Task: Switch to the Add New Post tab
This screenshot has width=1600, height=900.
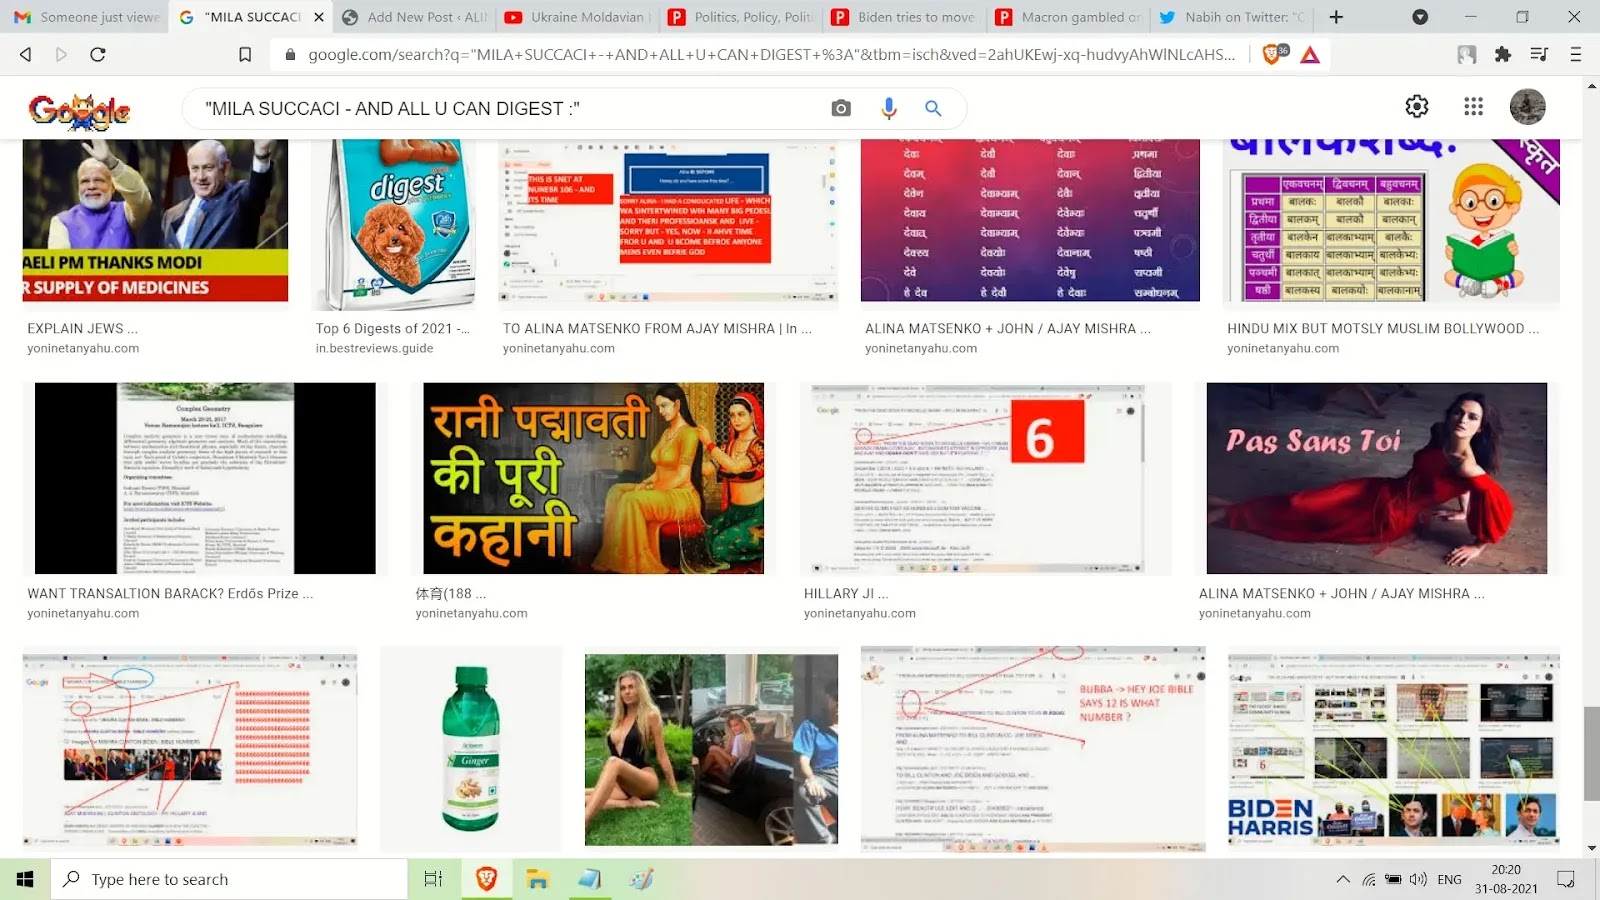Action: point(415,17)
